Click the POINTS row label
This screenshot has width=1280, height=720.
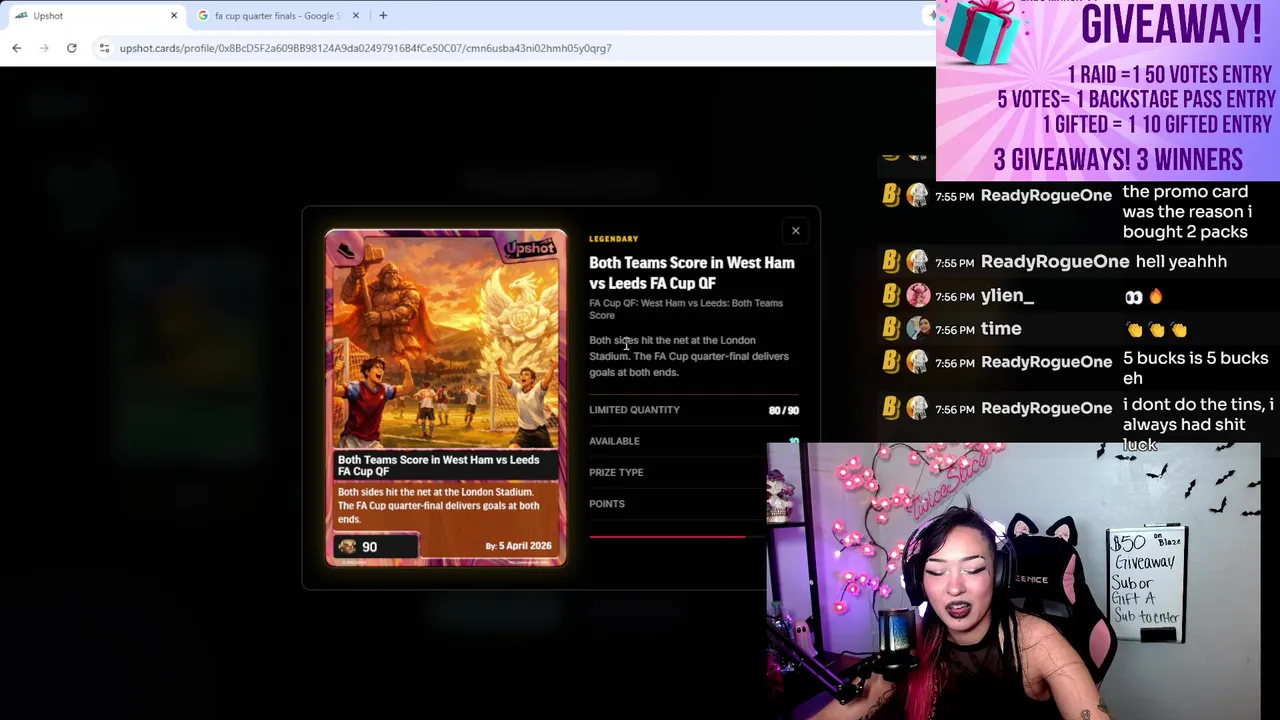coord(607,504)
